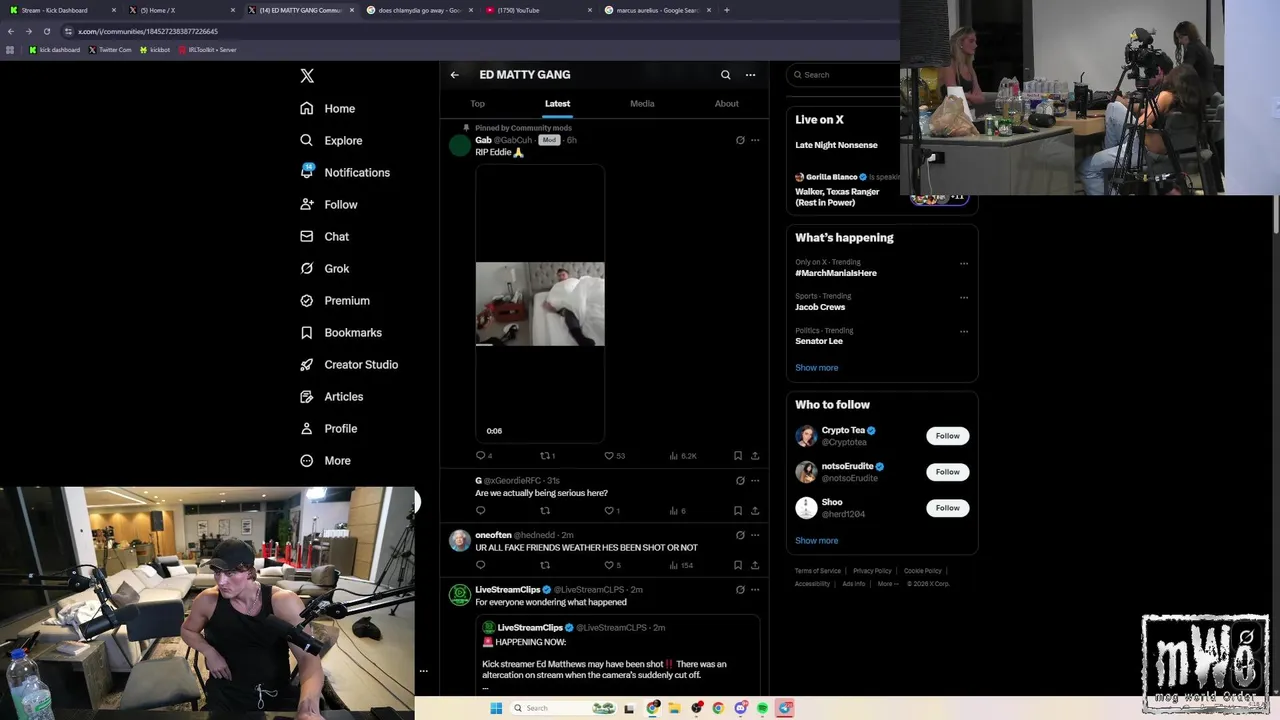
Task: Bookmark Gab's pinned post
Action: point(738,456)
